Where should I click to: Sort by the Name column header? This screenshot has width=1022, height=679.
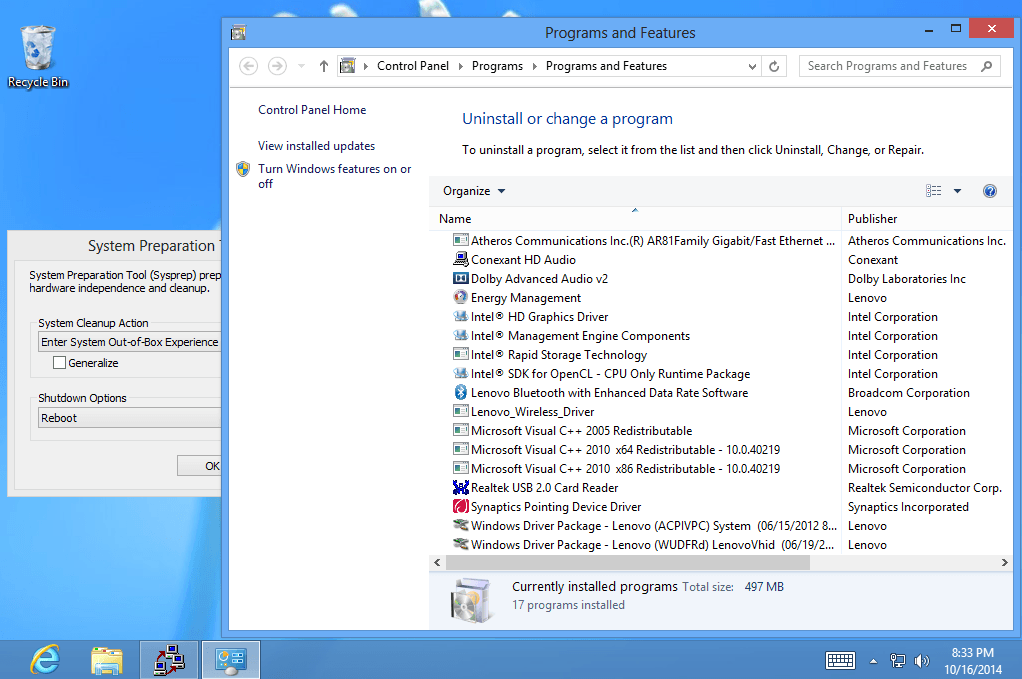tap(635, 219)
